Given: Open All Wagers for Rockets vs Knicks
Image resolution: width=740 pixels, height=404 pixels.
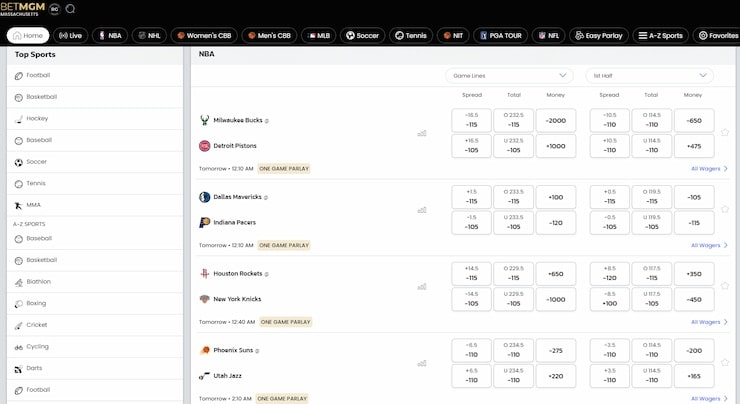Looking at the screenshot, I should (709, 322).
